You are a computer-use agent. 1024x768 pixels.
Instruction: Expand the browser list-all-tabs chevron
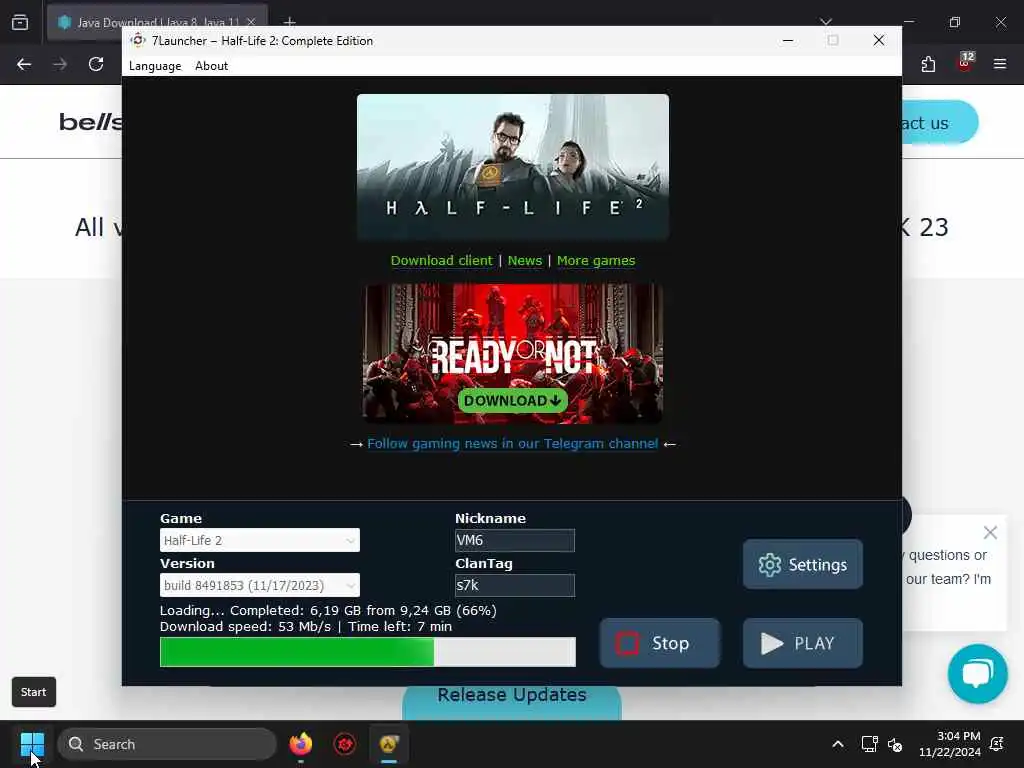click(x=826, y=22)
